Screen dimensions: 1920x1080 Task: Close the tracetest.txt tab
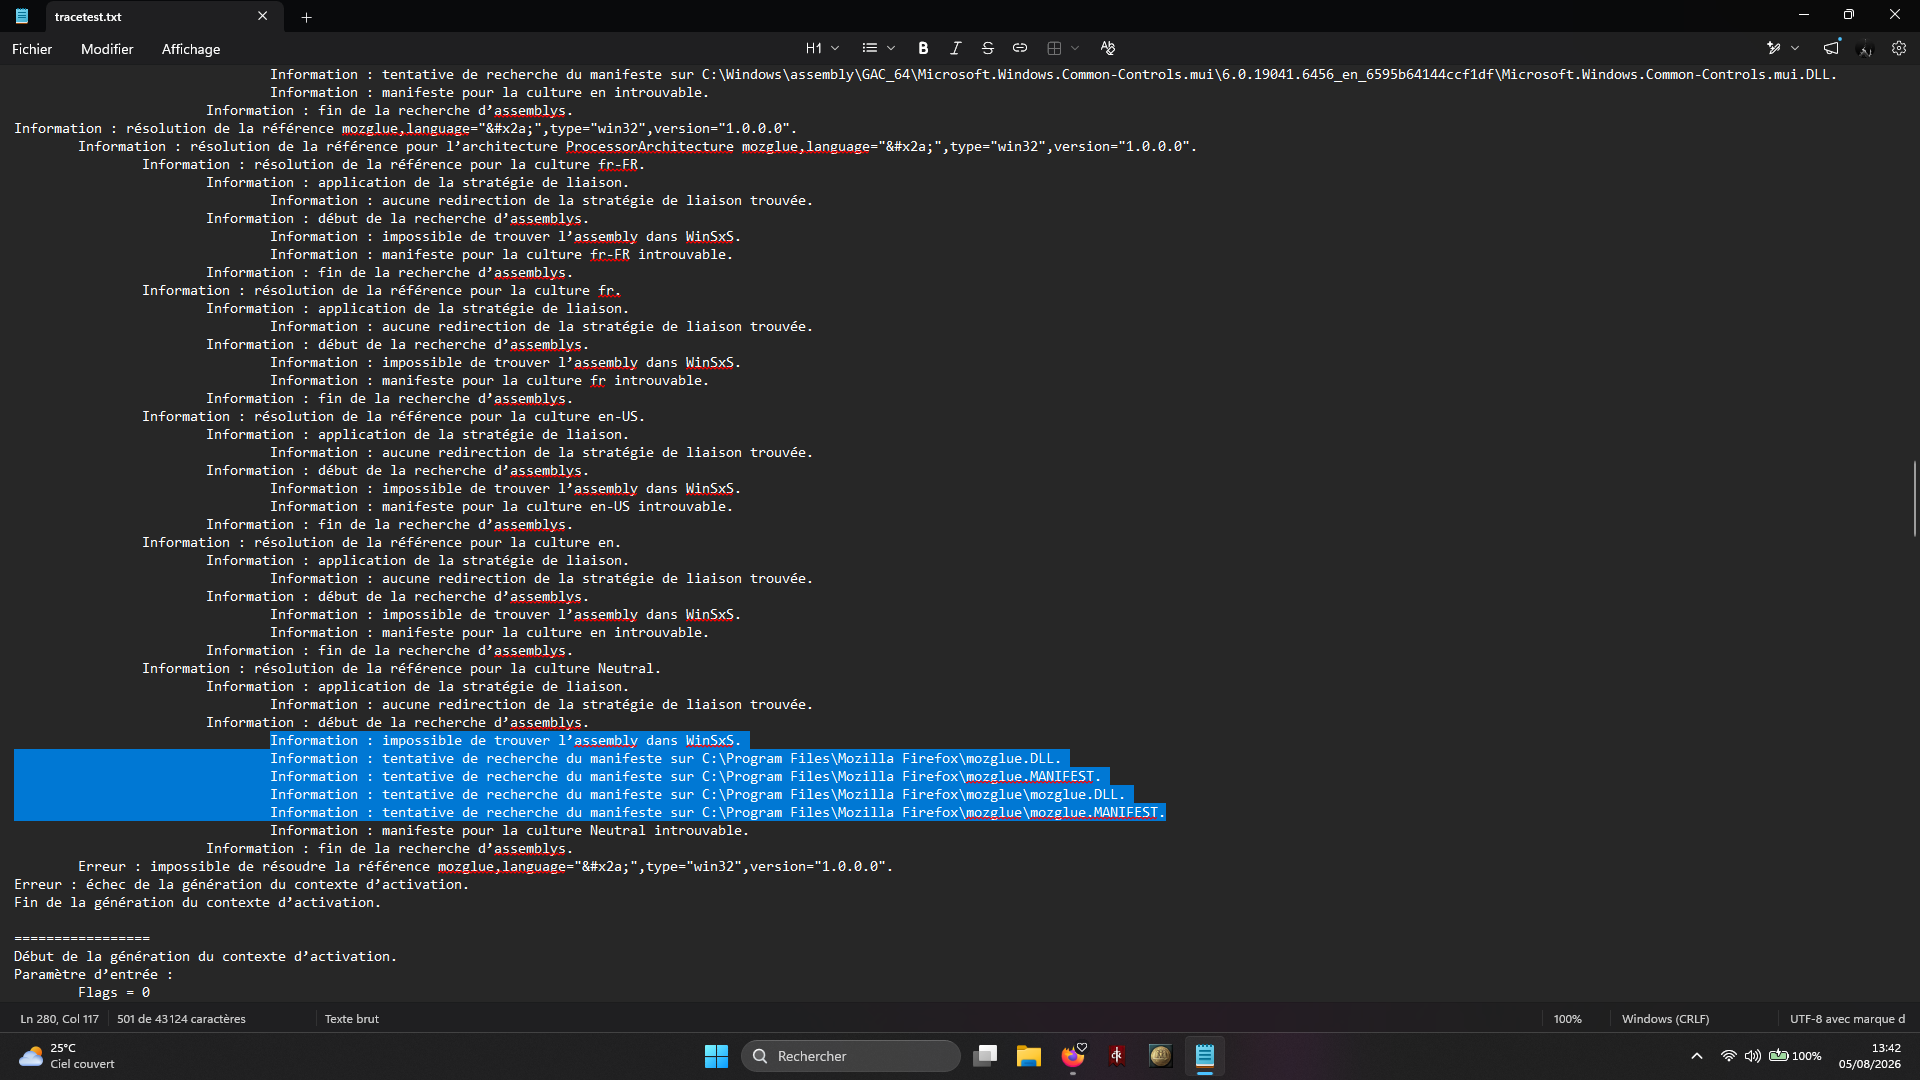[x=262, y=16]
